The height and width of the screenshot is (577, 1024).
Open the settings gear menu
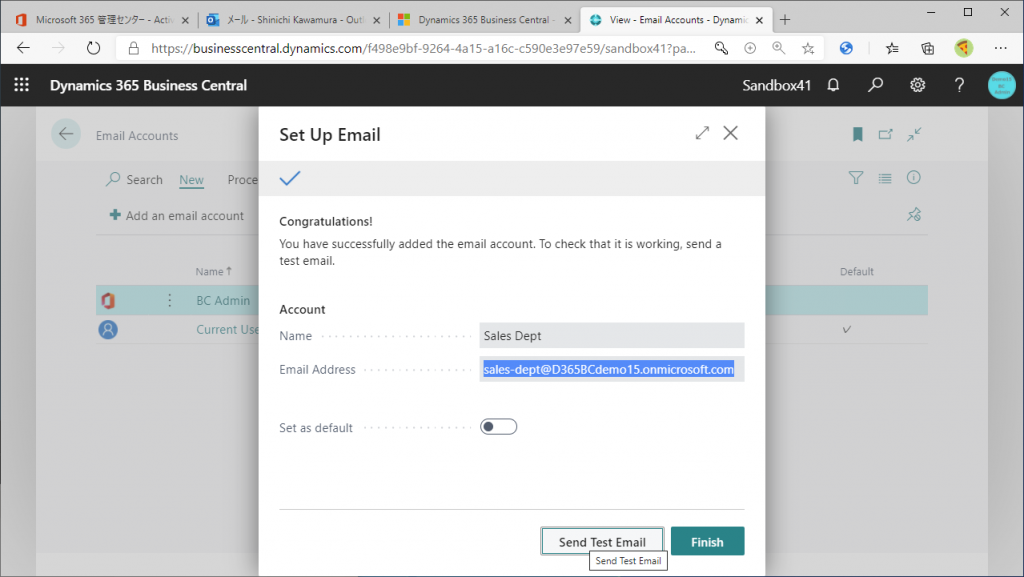click(918, 85)
